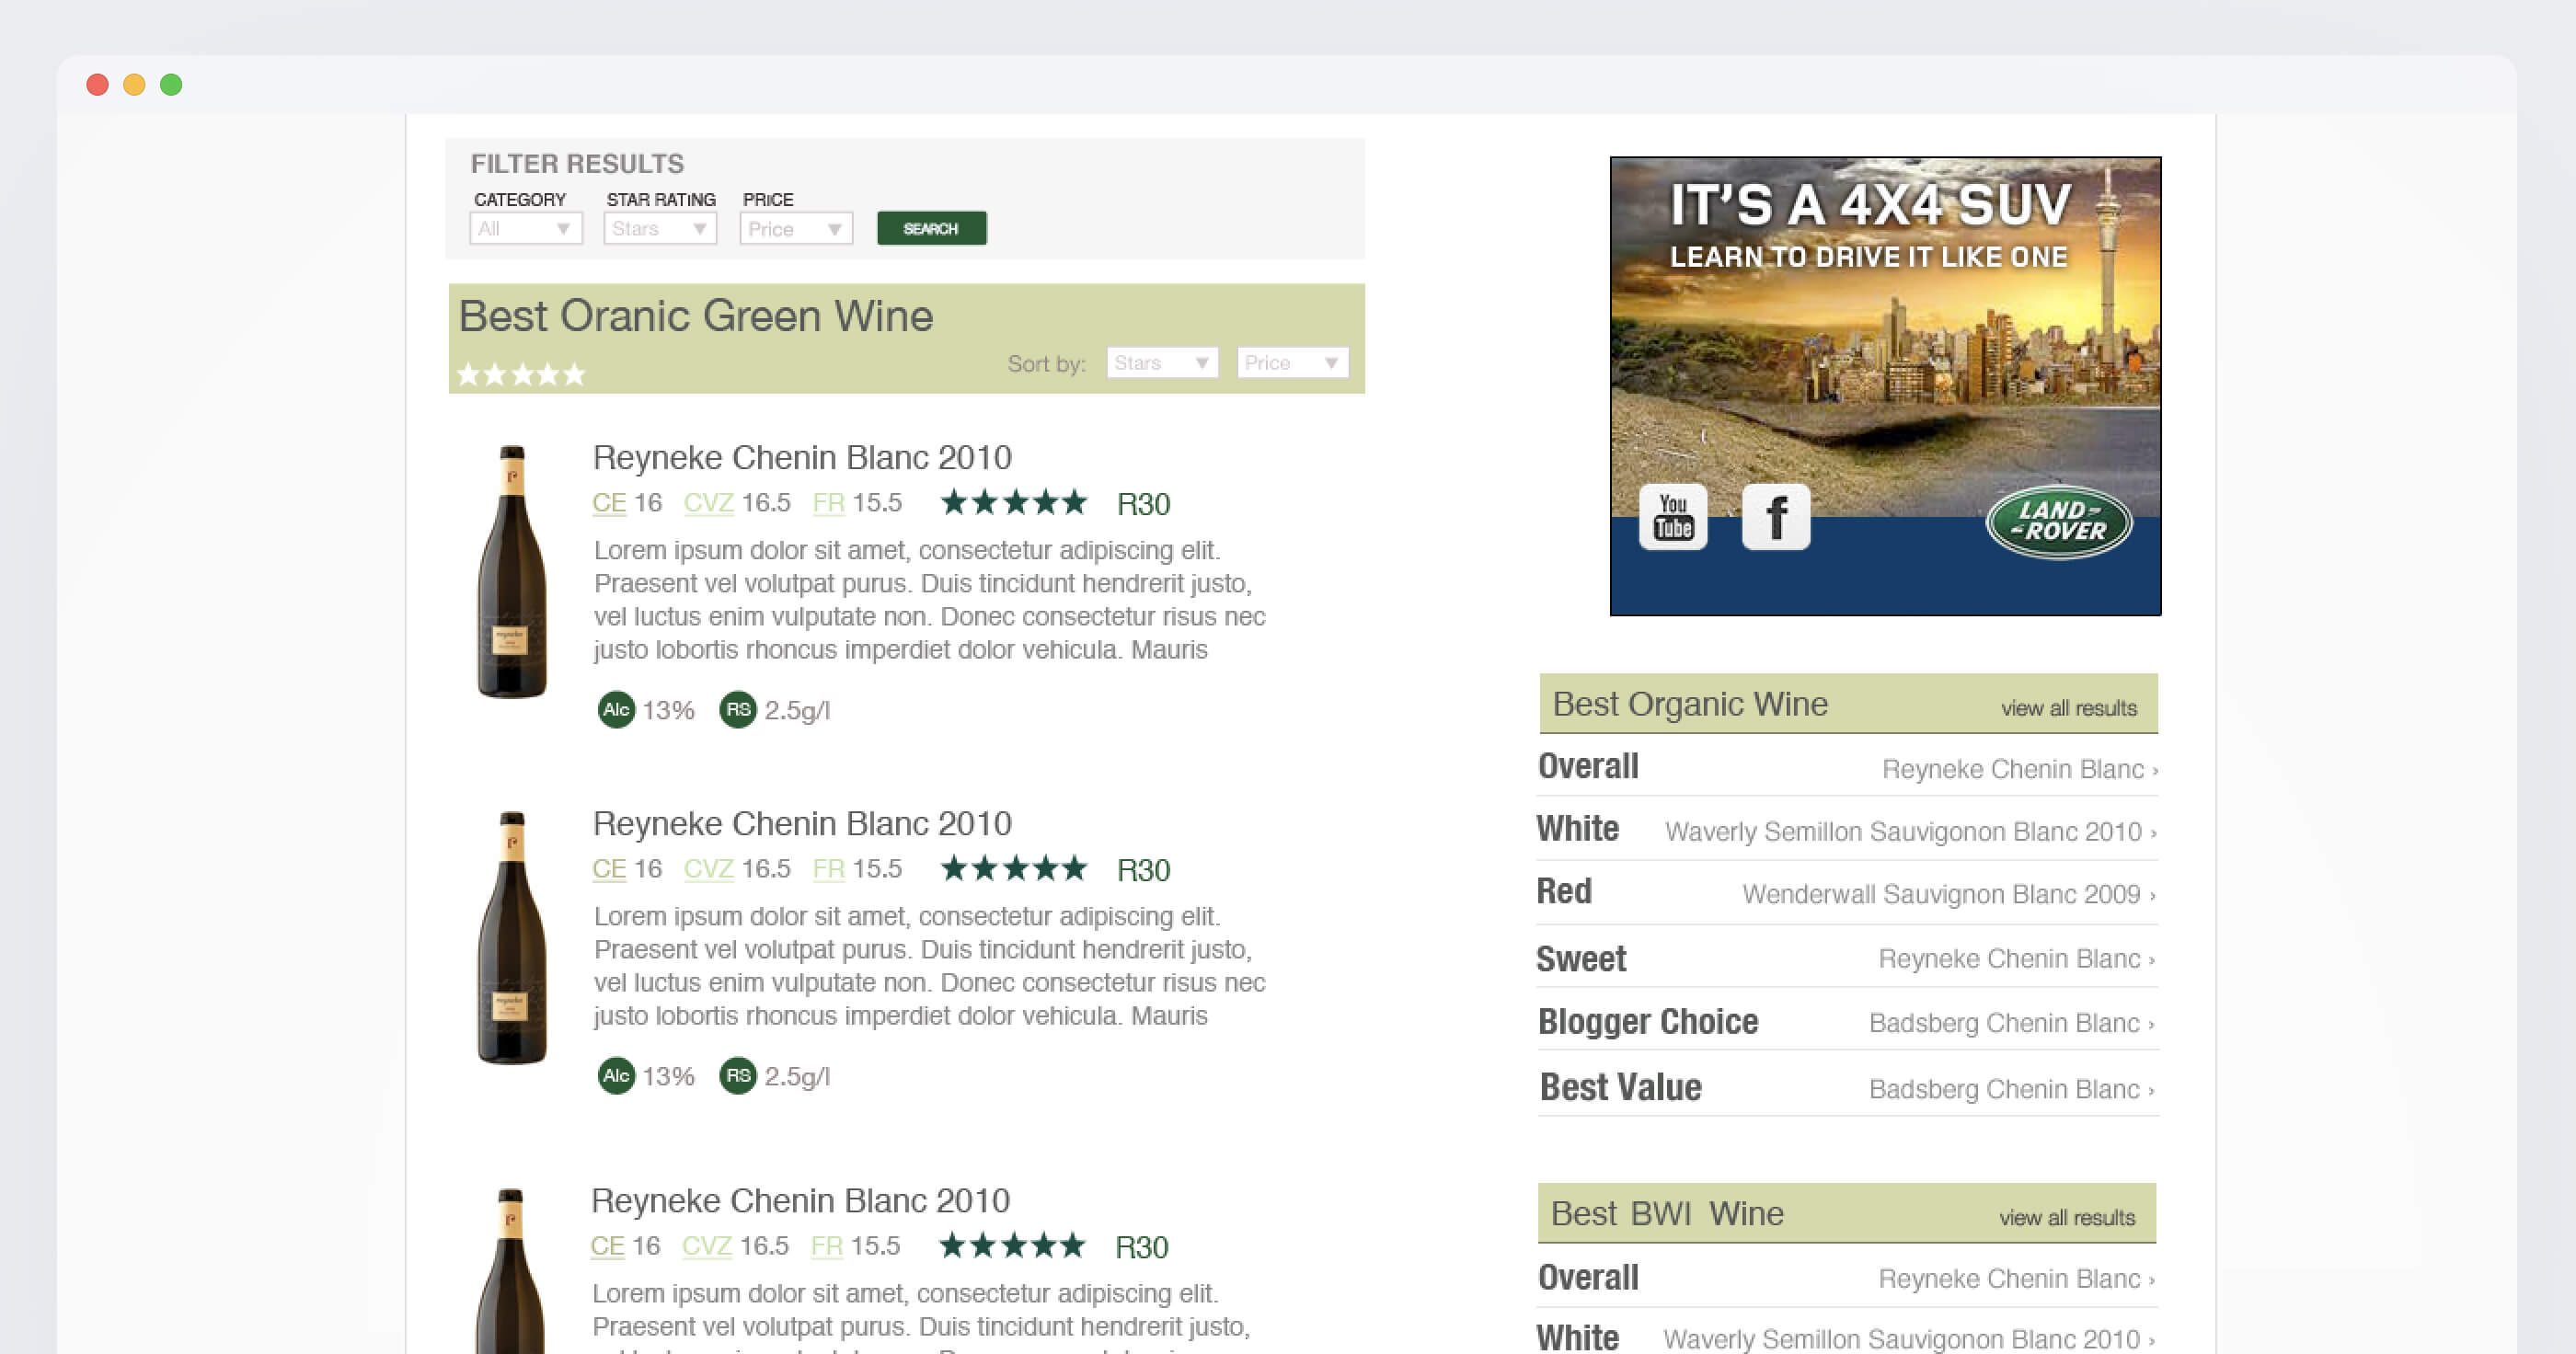Open Best Value Badsberg Chenin Blanc row
2576x1354 pixels.
tap(1848, 1087)
